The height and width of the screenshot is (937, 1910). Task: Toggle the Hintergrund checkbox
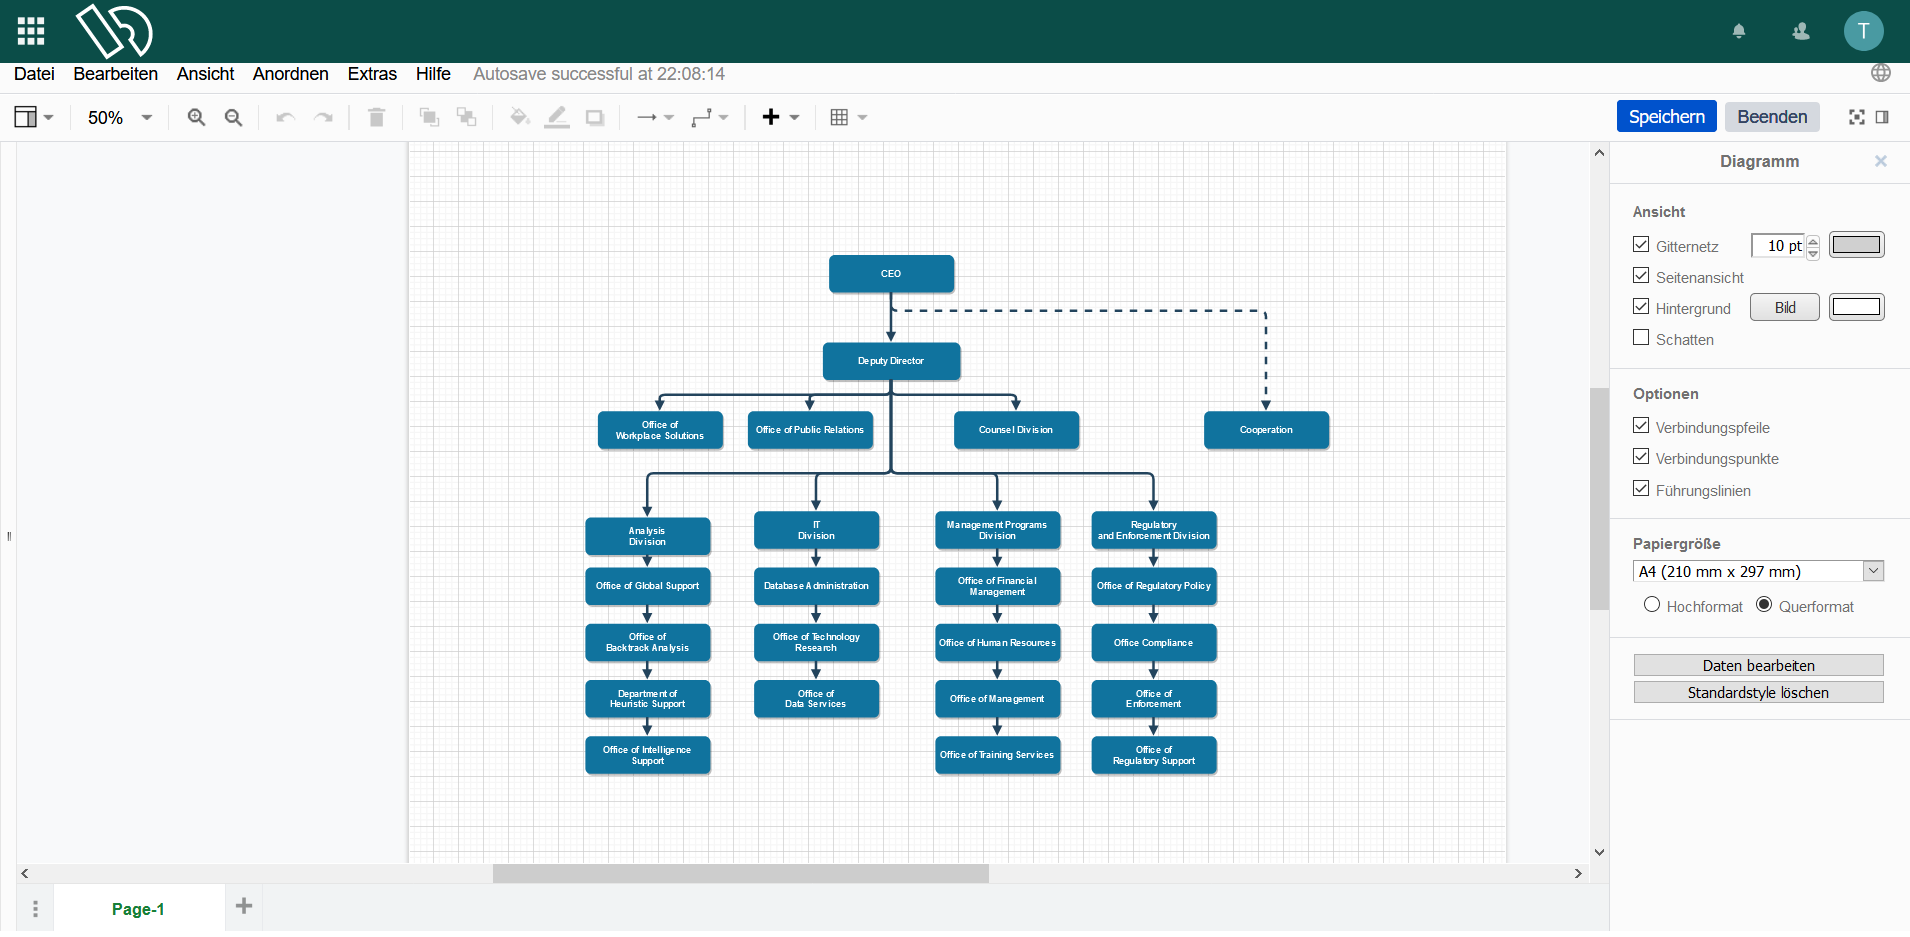click(1641, 306)
